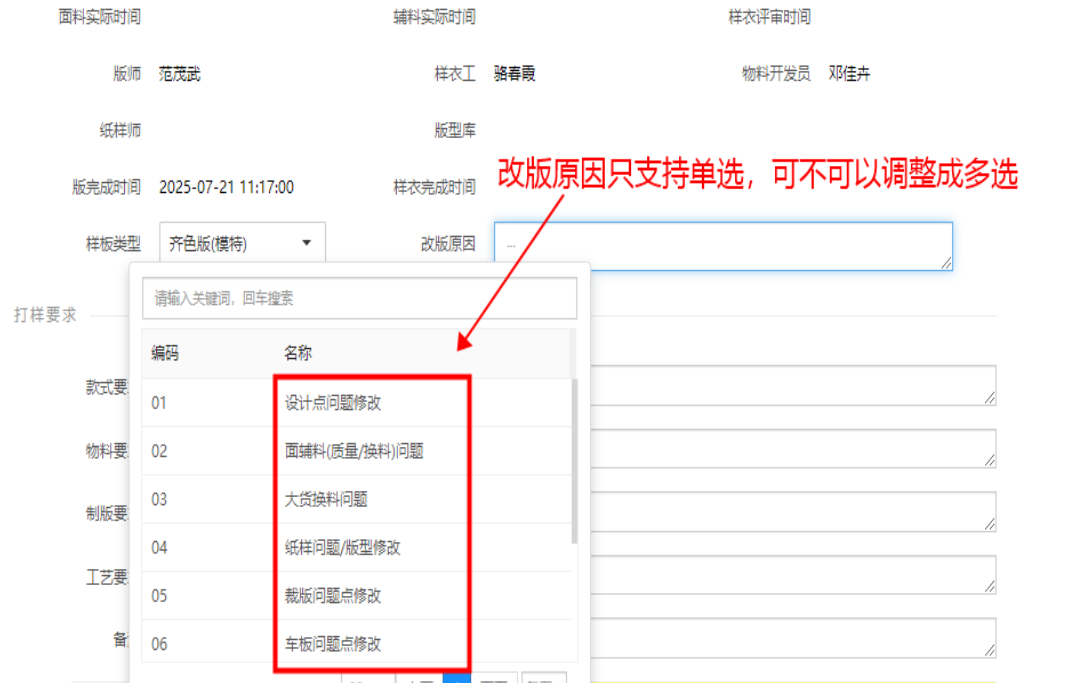Click the 齐色版(模特) selected value
Viewport: 1068px width, 683px height.
209,243
